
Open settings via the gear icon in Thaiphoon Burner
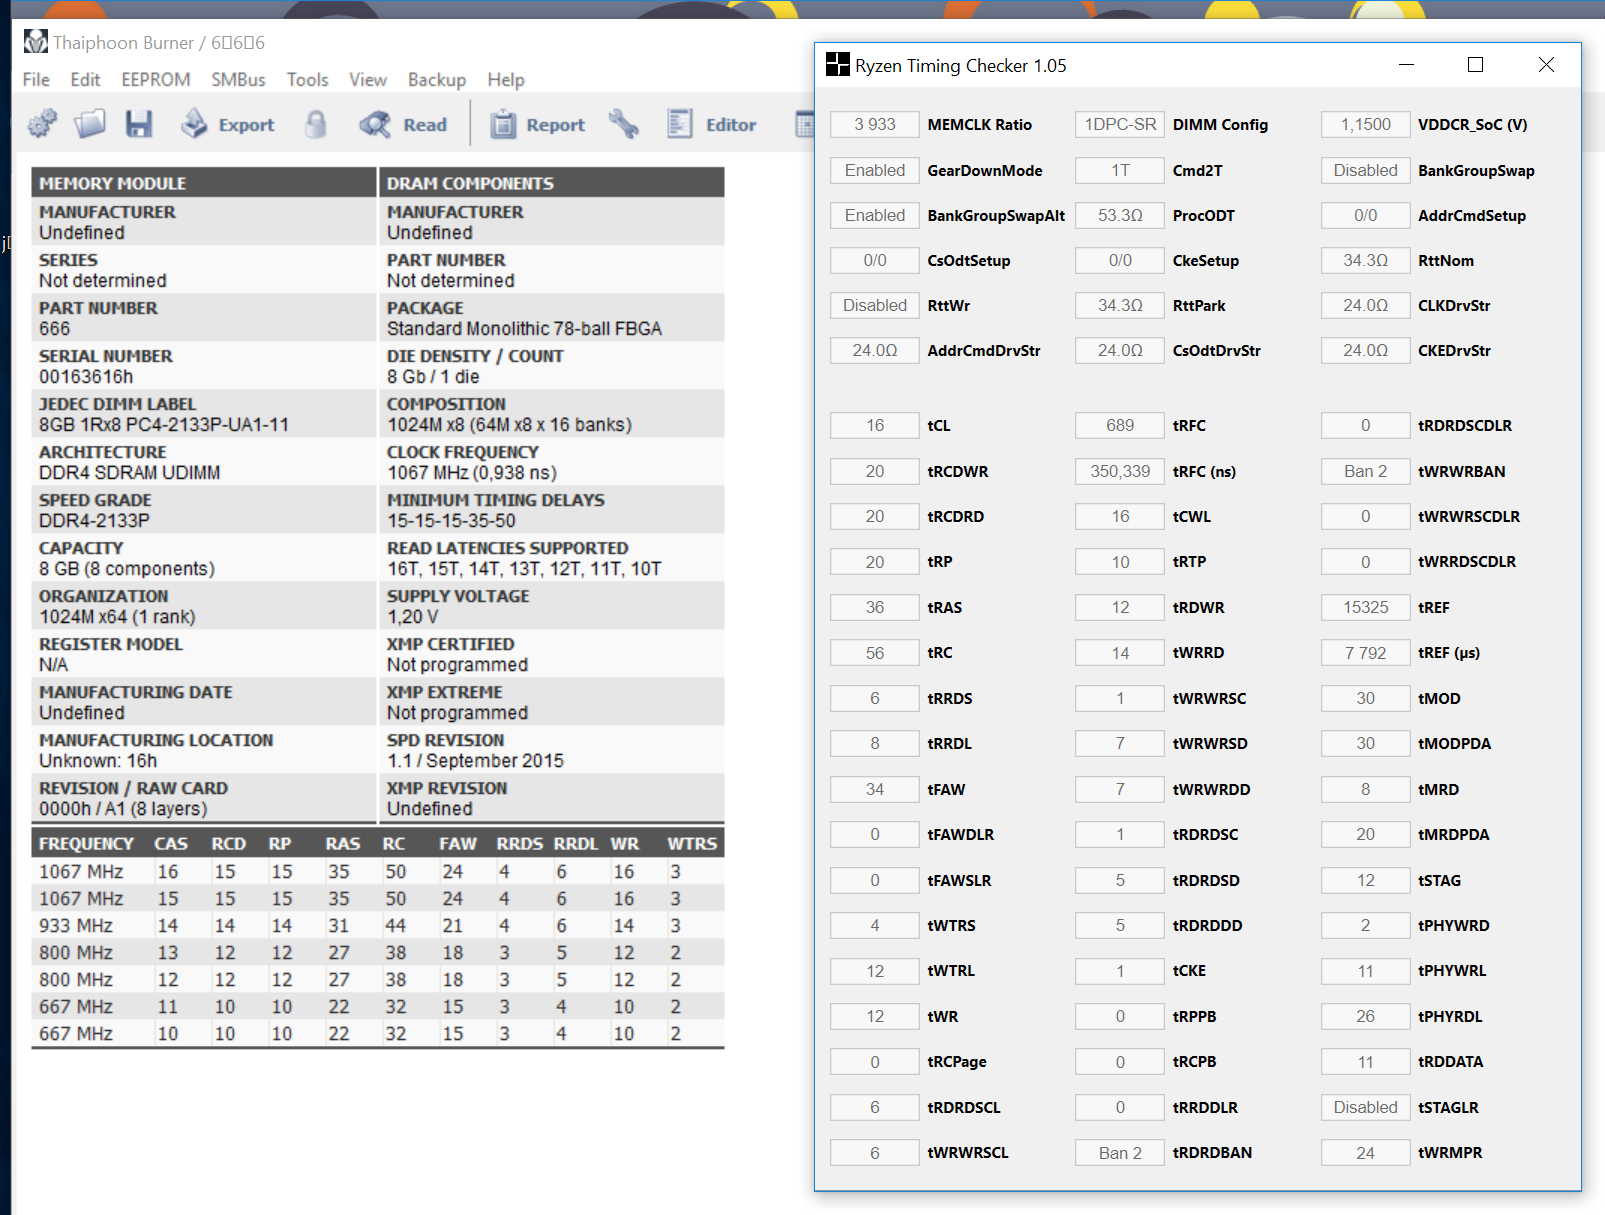pyautogui.click(x=42, y=124)
